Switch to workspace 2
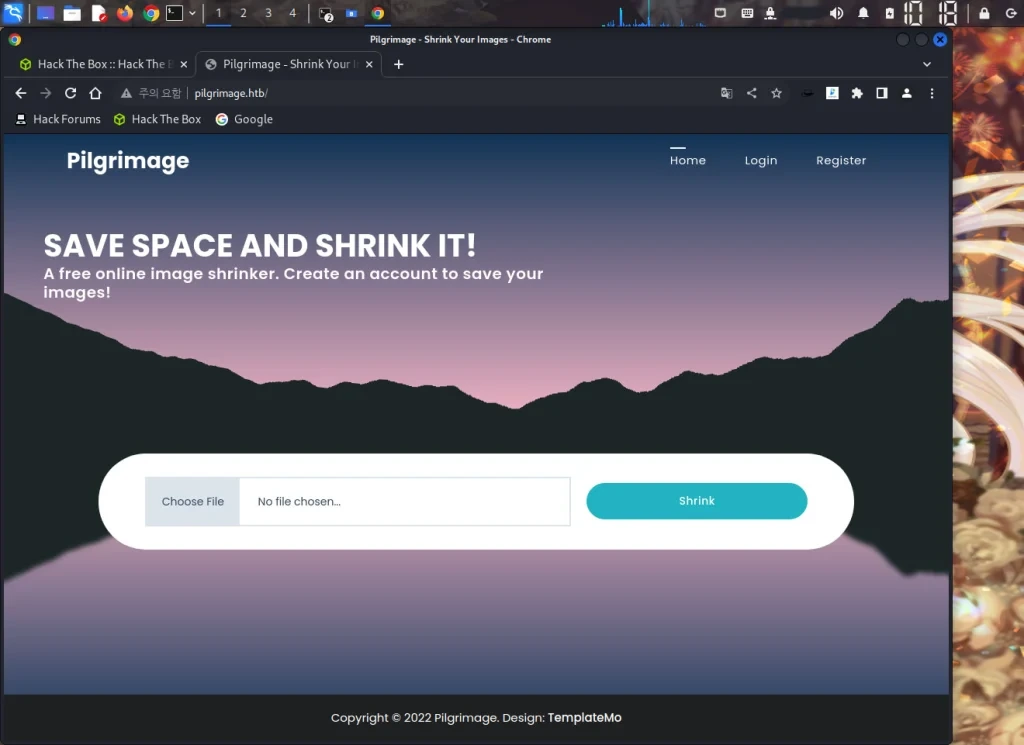The height and width of the screenshot is (745, 1024). [x=244, y=13]
